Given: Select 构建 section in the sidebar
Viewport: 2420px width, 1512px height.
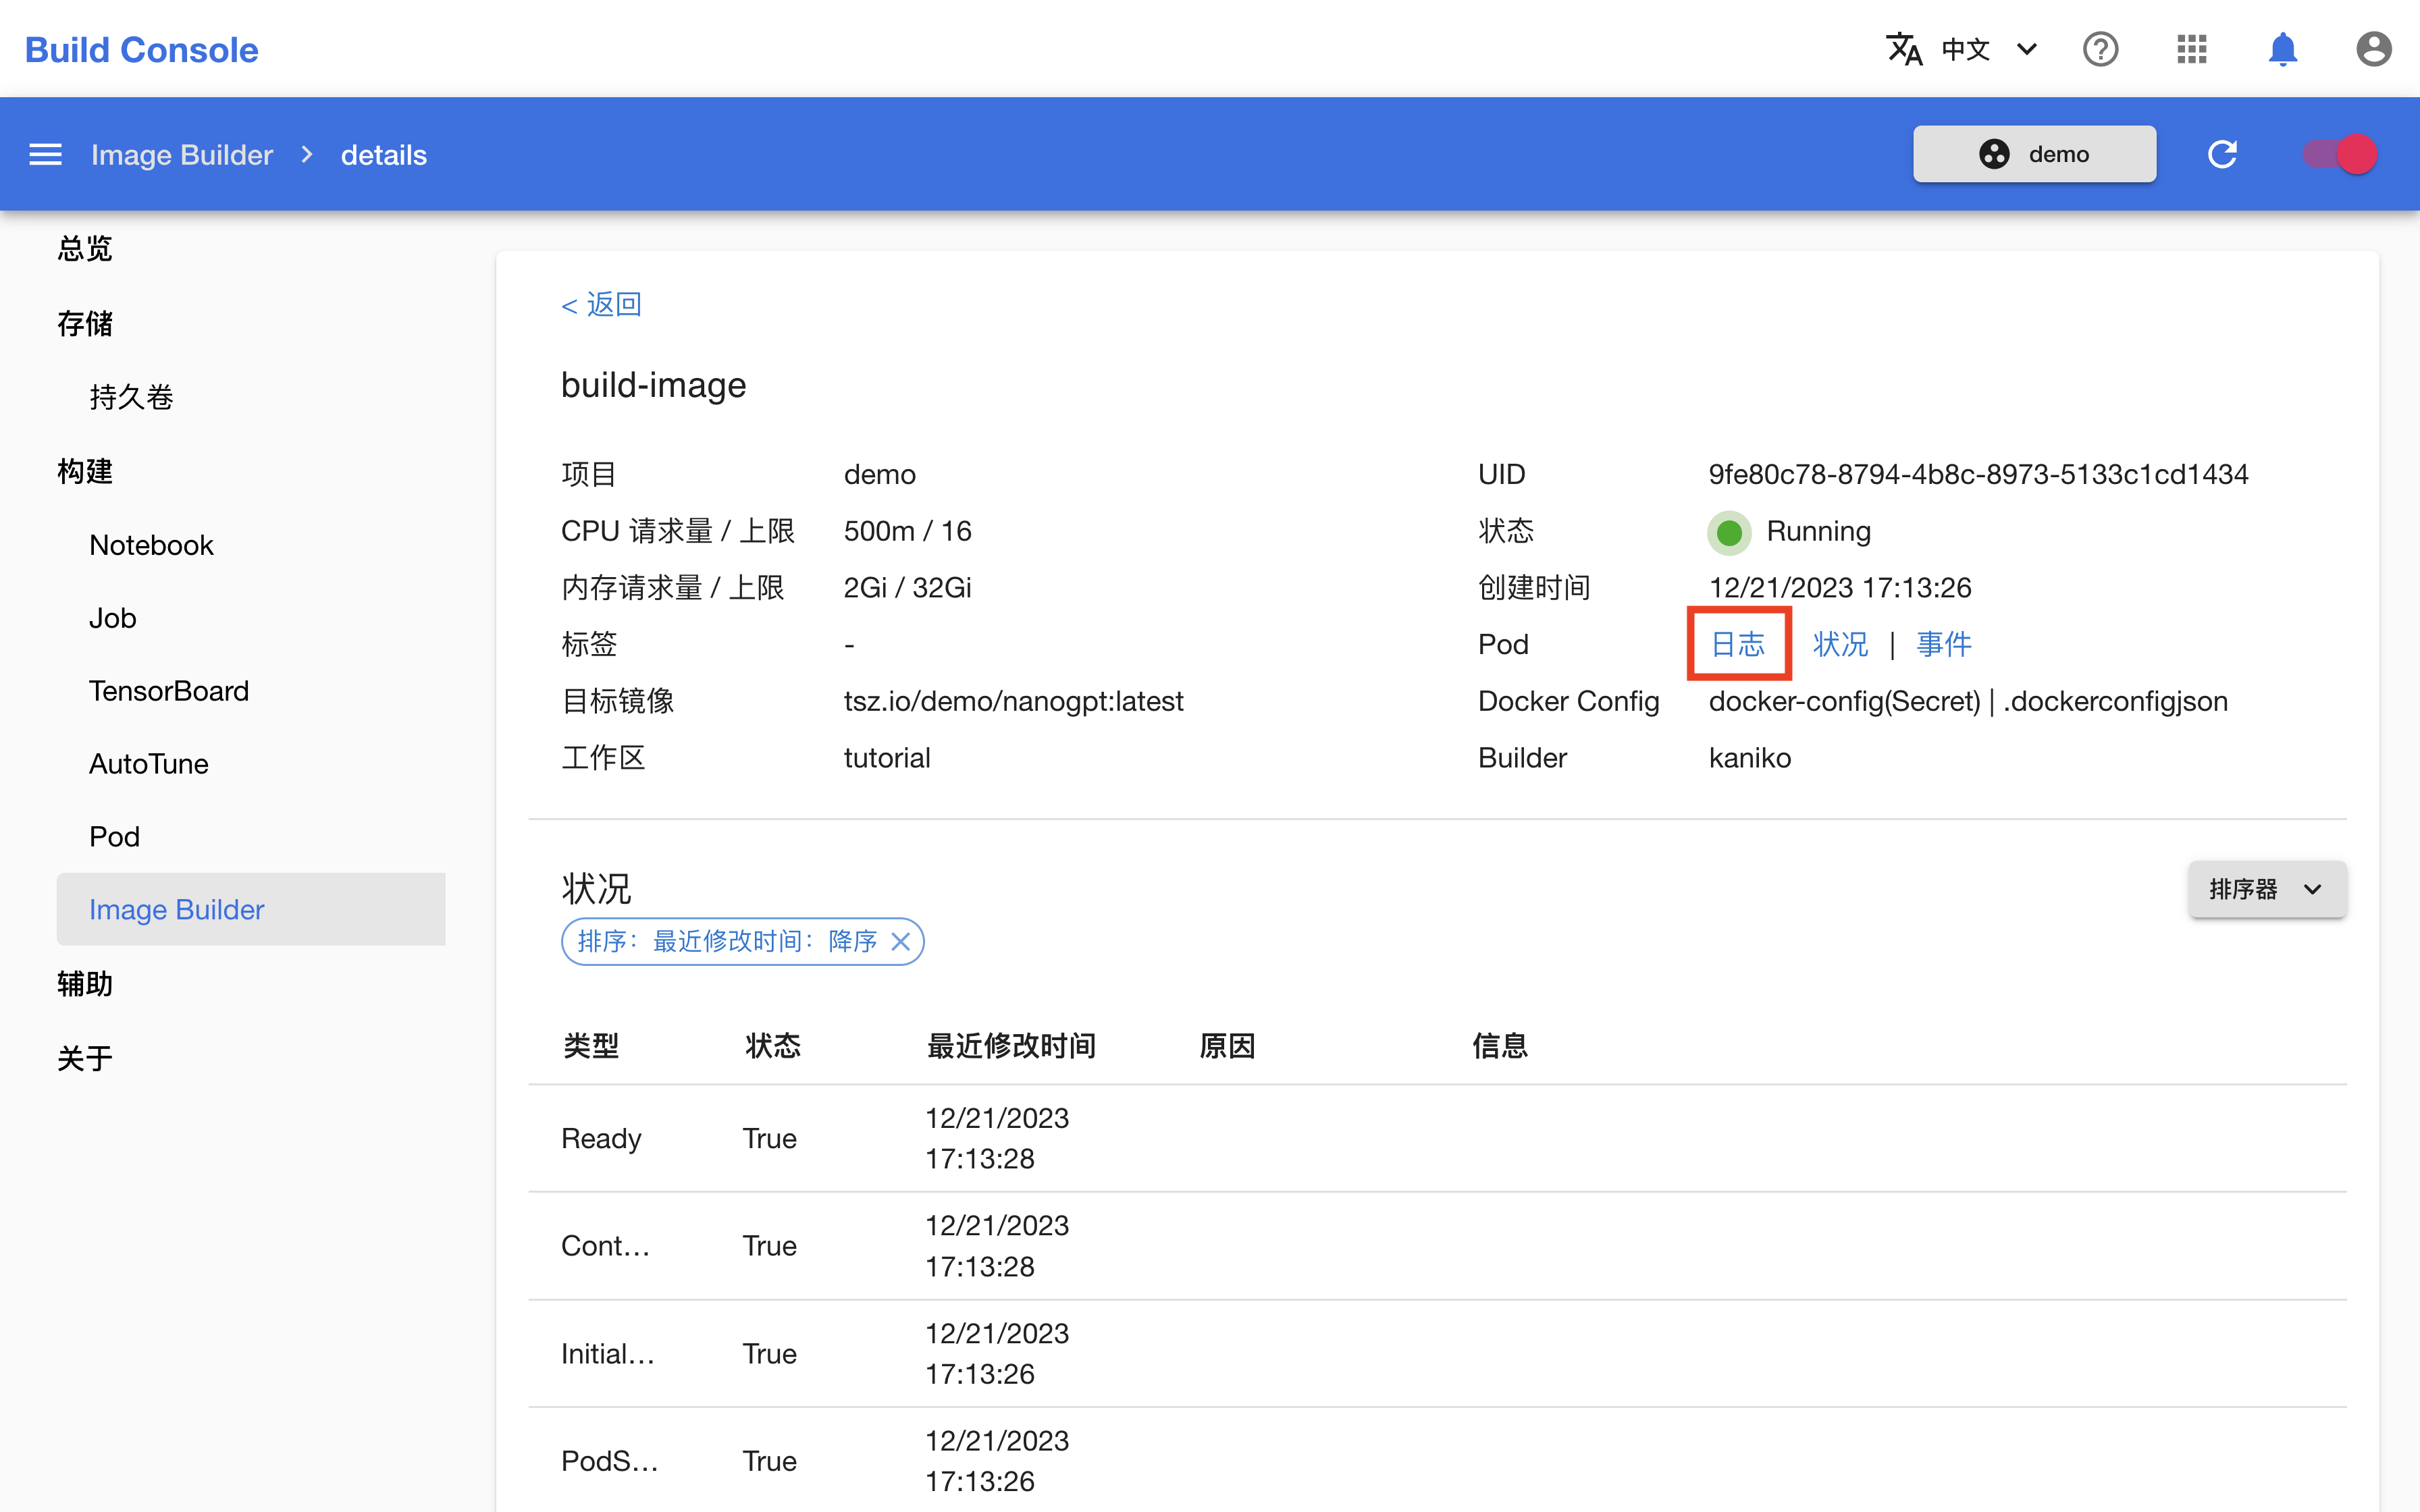Looking at the screenshot, I should [85, 471].
